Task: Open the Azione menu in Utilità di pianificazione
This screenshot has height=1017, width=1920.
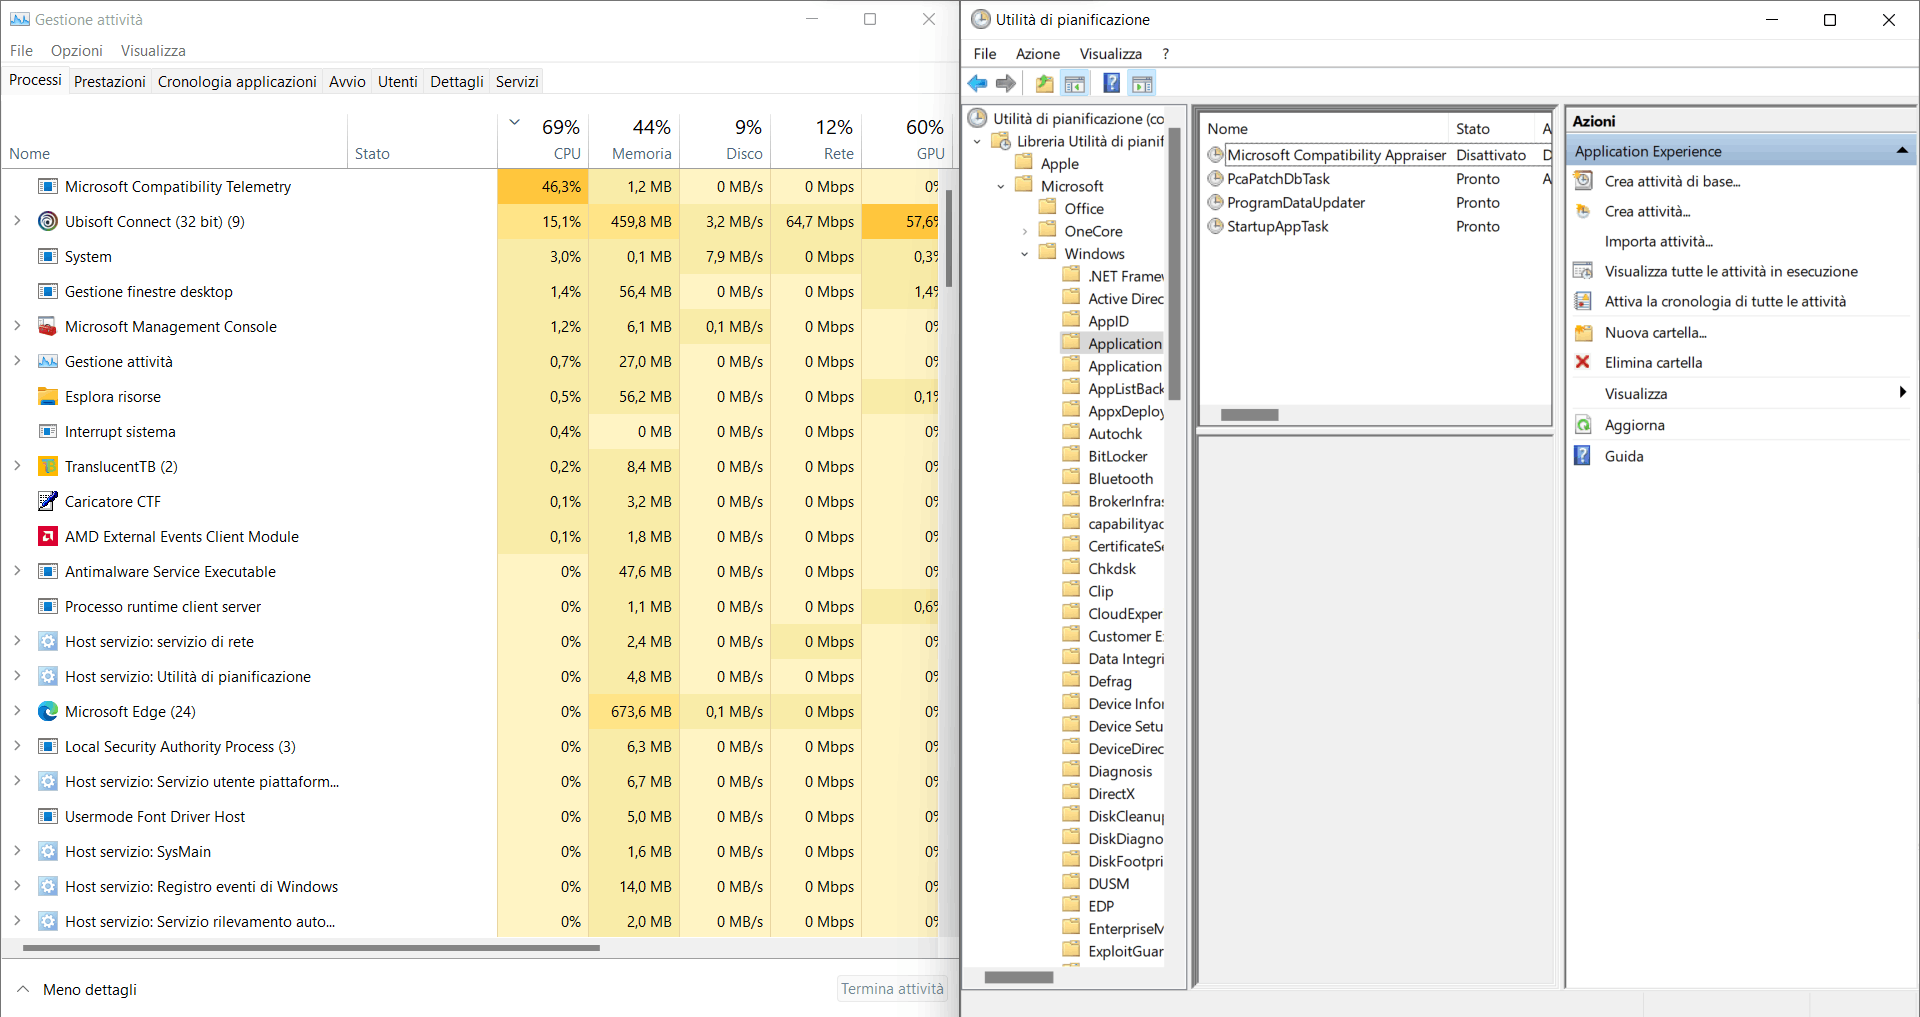Action: [1038, 54]
